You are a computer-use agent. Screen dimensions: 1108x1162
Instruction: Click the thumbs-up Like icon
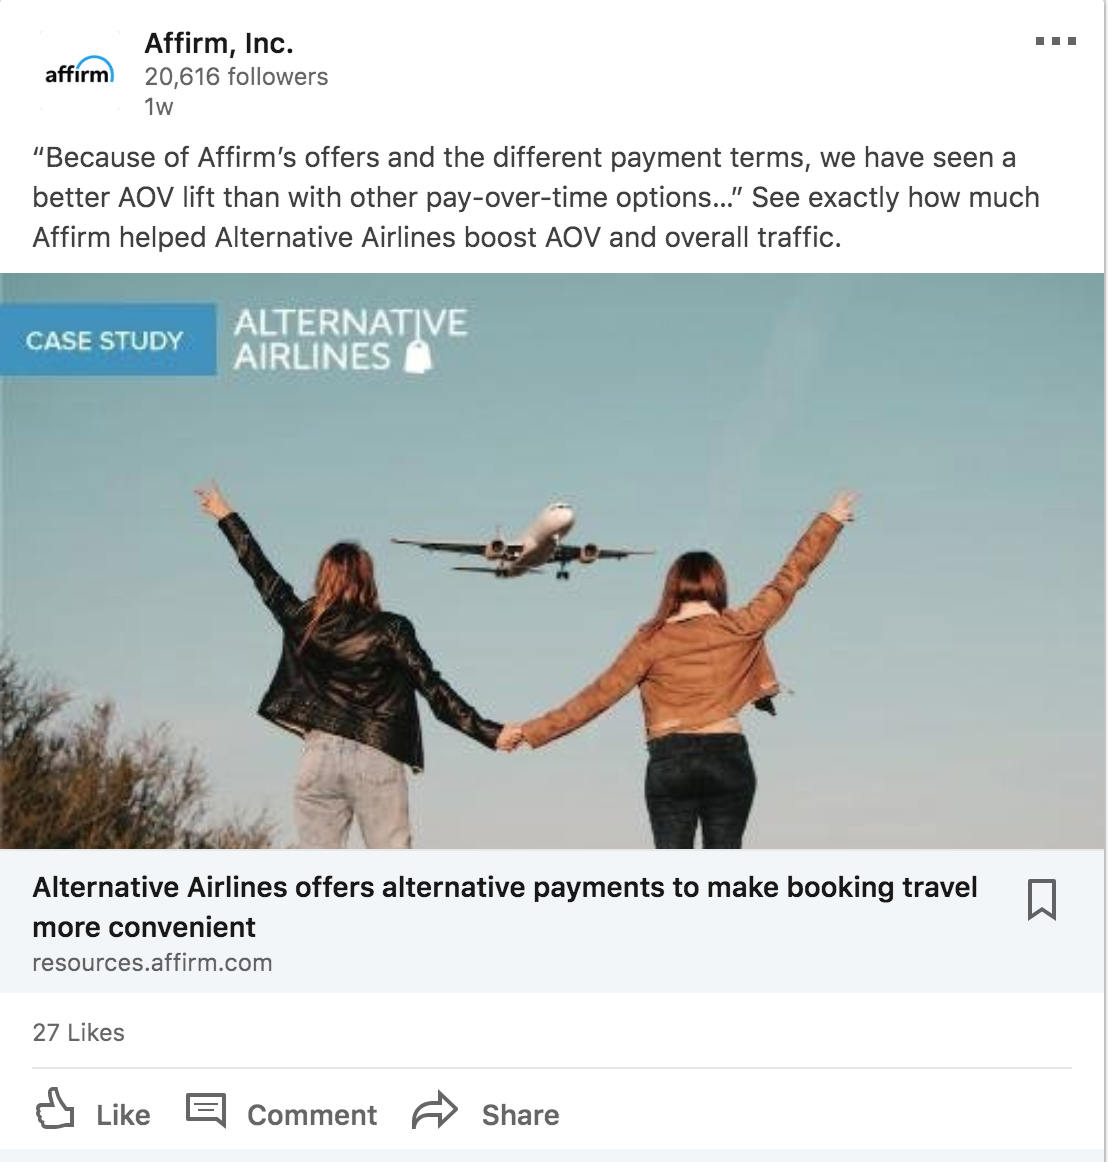click(x=55, y=1108)
